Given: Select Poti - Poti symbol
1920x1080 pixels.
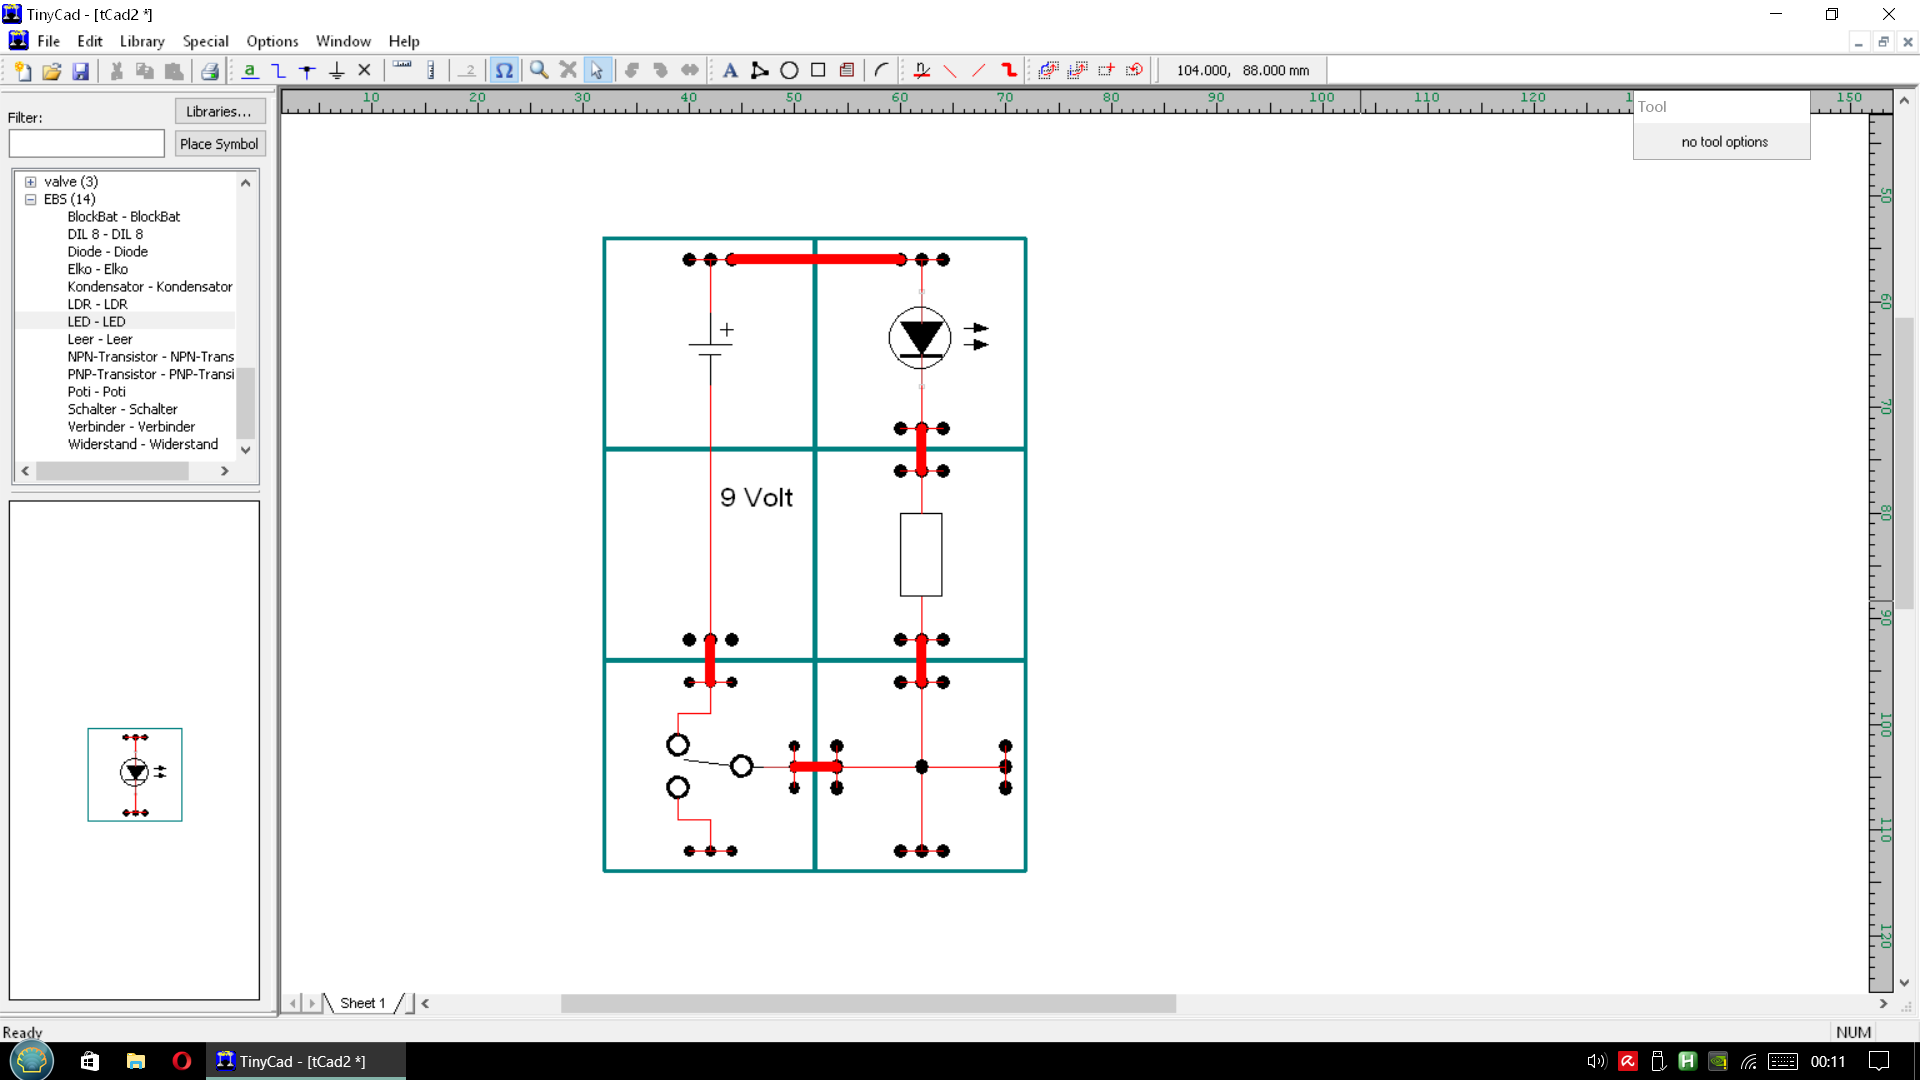Looking at the screenshot, I should [x=97, y=392].
